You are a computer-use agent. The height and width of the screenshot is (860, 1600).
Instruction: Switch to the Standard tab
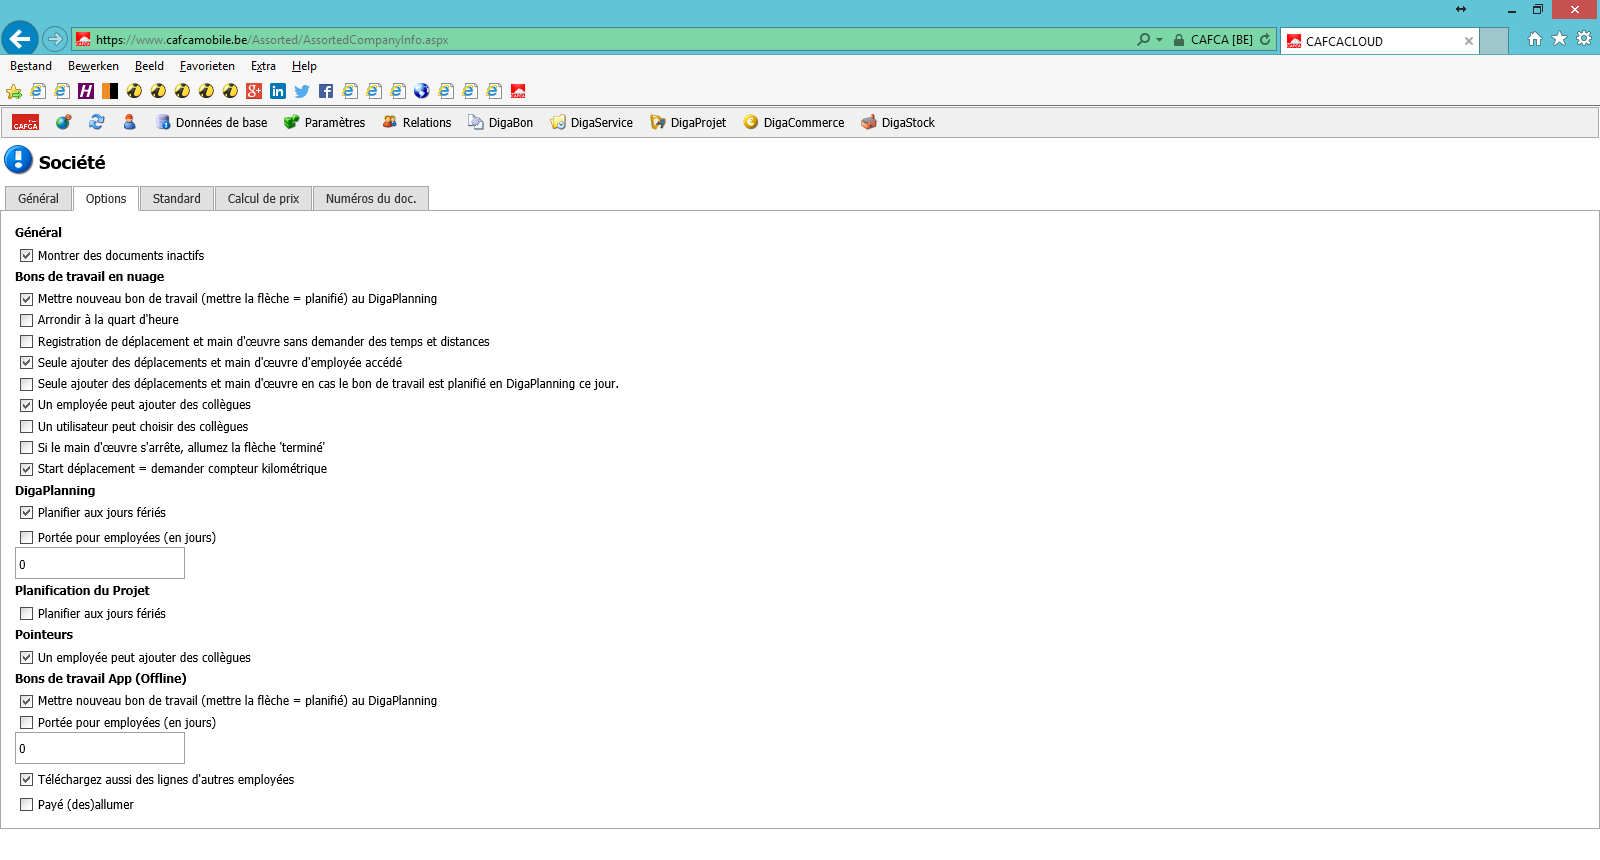point(177,198)
